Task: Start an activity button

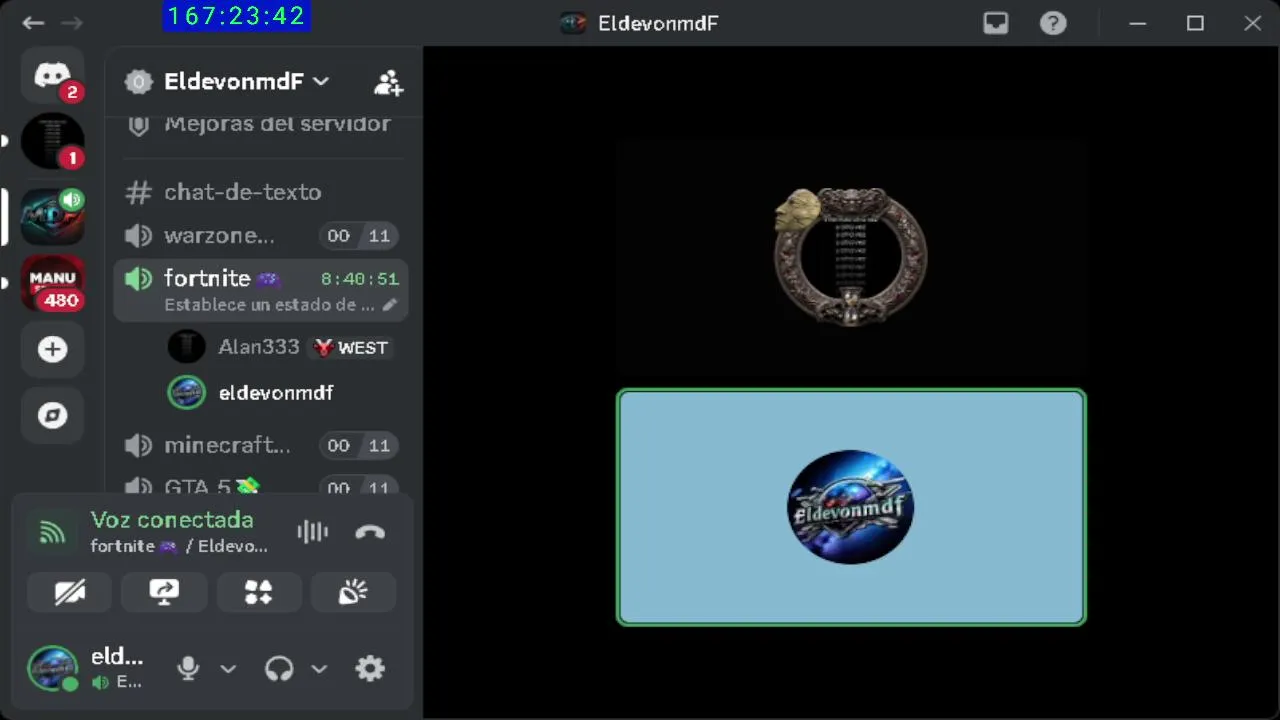Action: tap(258, 592)
